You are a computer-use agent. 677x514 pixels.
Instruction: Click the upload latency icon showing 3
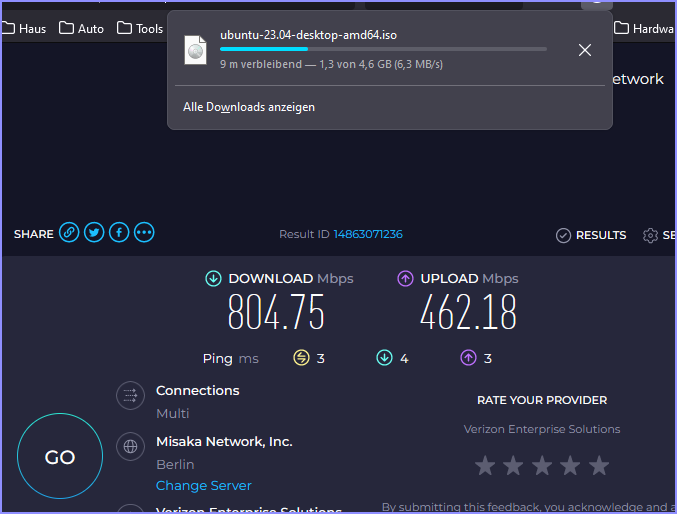[468, 358]
